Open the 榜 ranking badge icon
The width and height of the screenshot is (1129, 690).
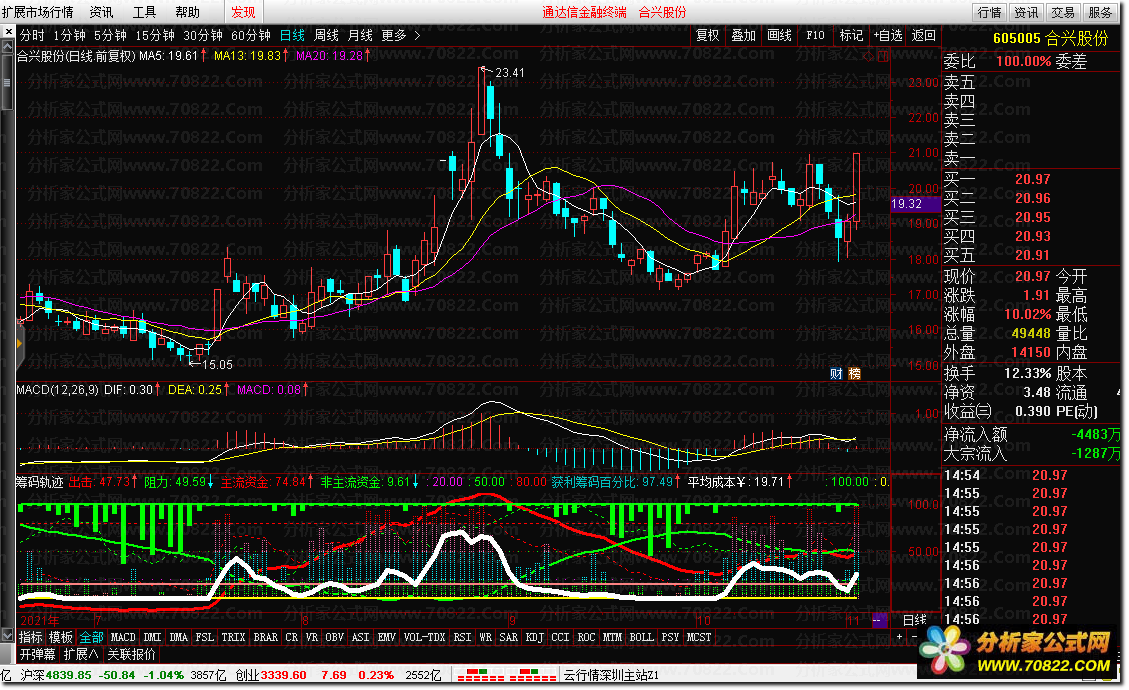[854, 373]
